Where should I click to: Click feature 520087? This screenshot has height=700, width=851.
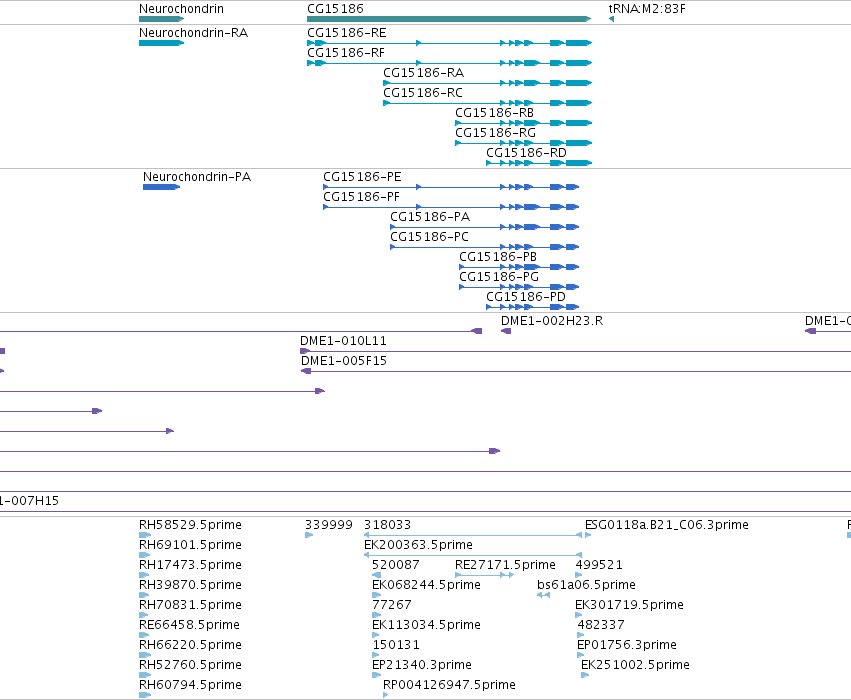396,565
